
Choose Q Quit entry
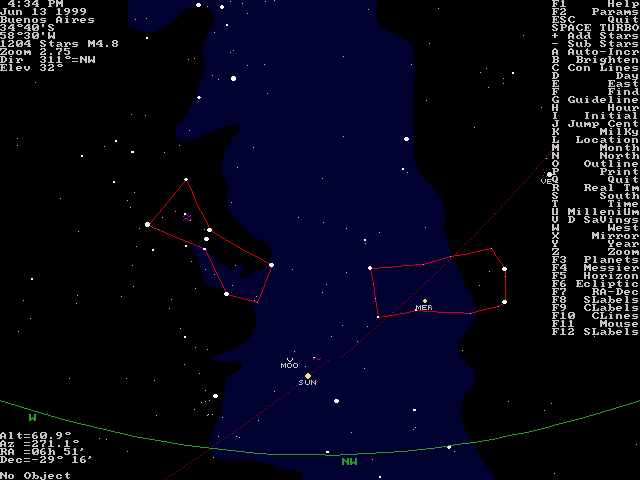pos(596,180)
